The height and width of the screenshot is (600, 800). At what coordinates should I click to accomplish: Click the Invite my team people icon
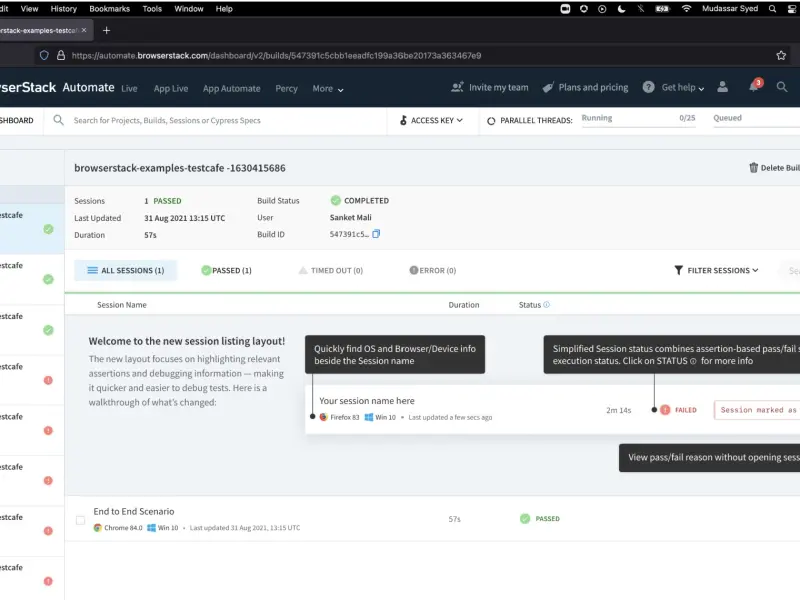(x=457, y=87)
